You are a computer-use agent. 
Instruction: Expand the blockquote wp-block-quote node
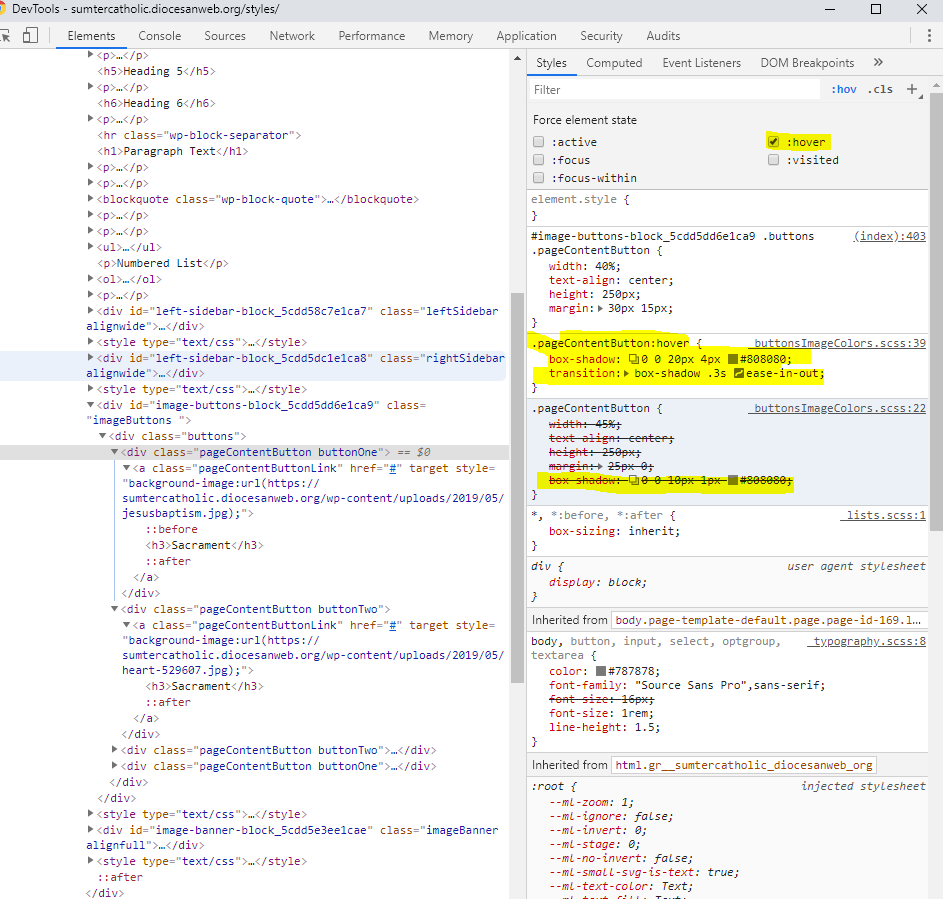click(x=91, y=199)
